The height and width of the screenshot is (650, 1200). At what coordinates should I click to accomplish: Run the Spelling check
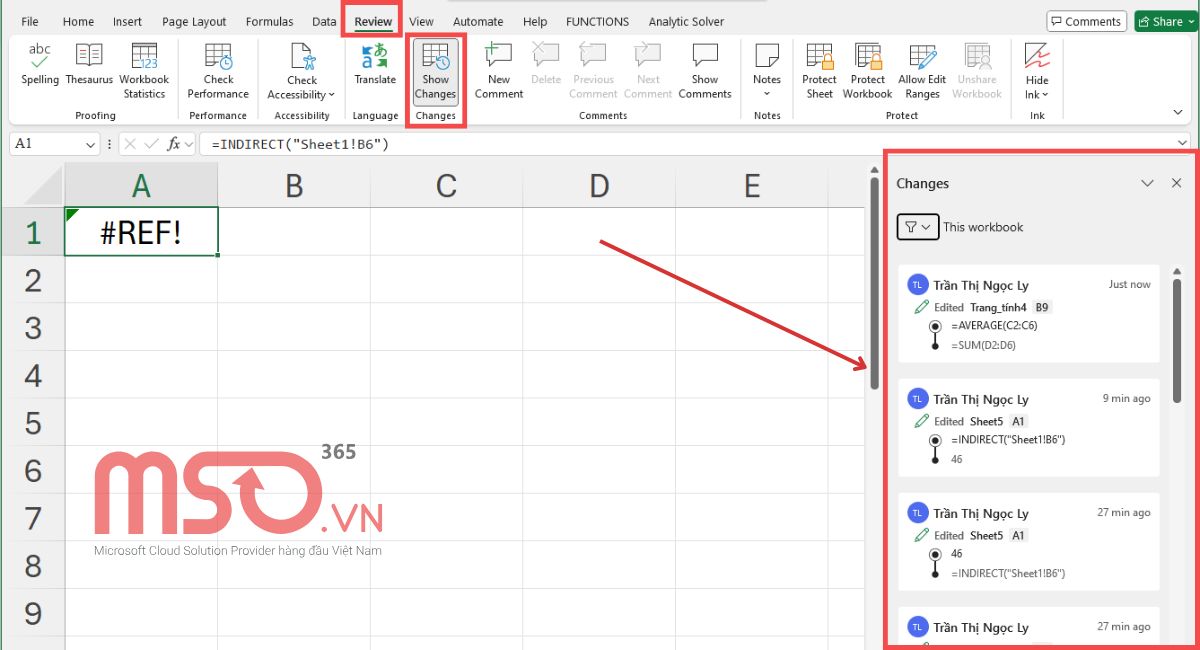[x=40, y=64]
